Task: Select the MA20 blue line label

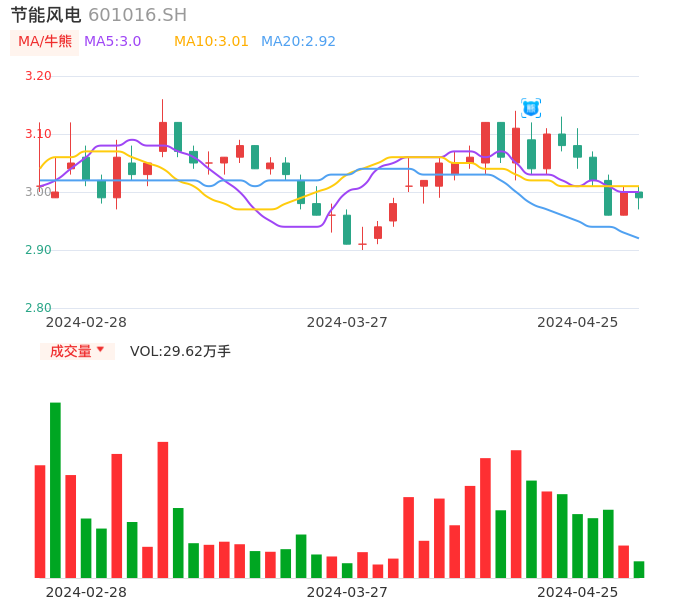Action: [x=298, y=42]
